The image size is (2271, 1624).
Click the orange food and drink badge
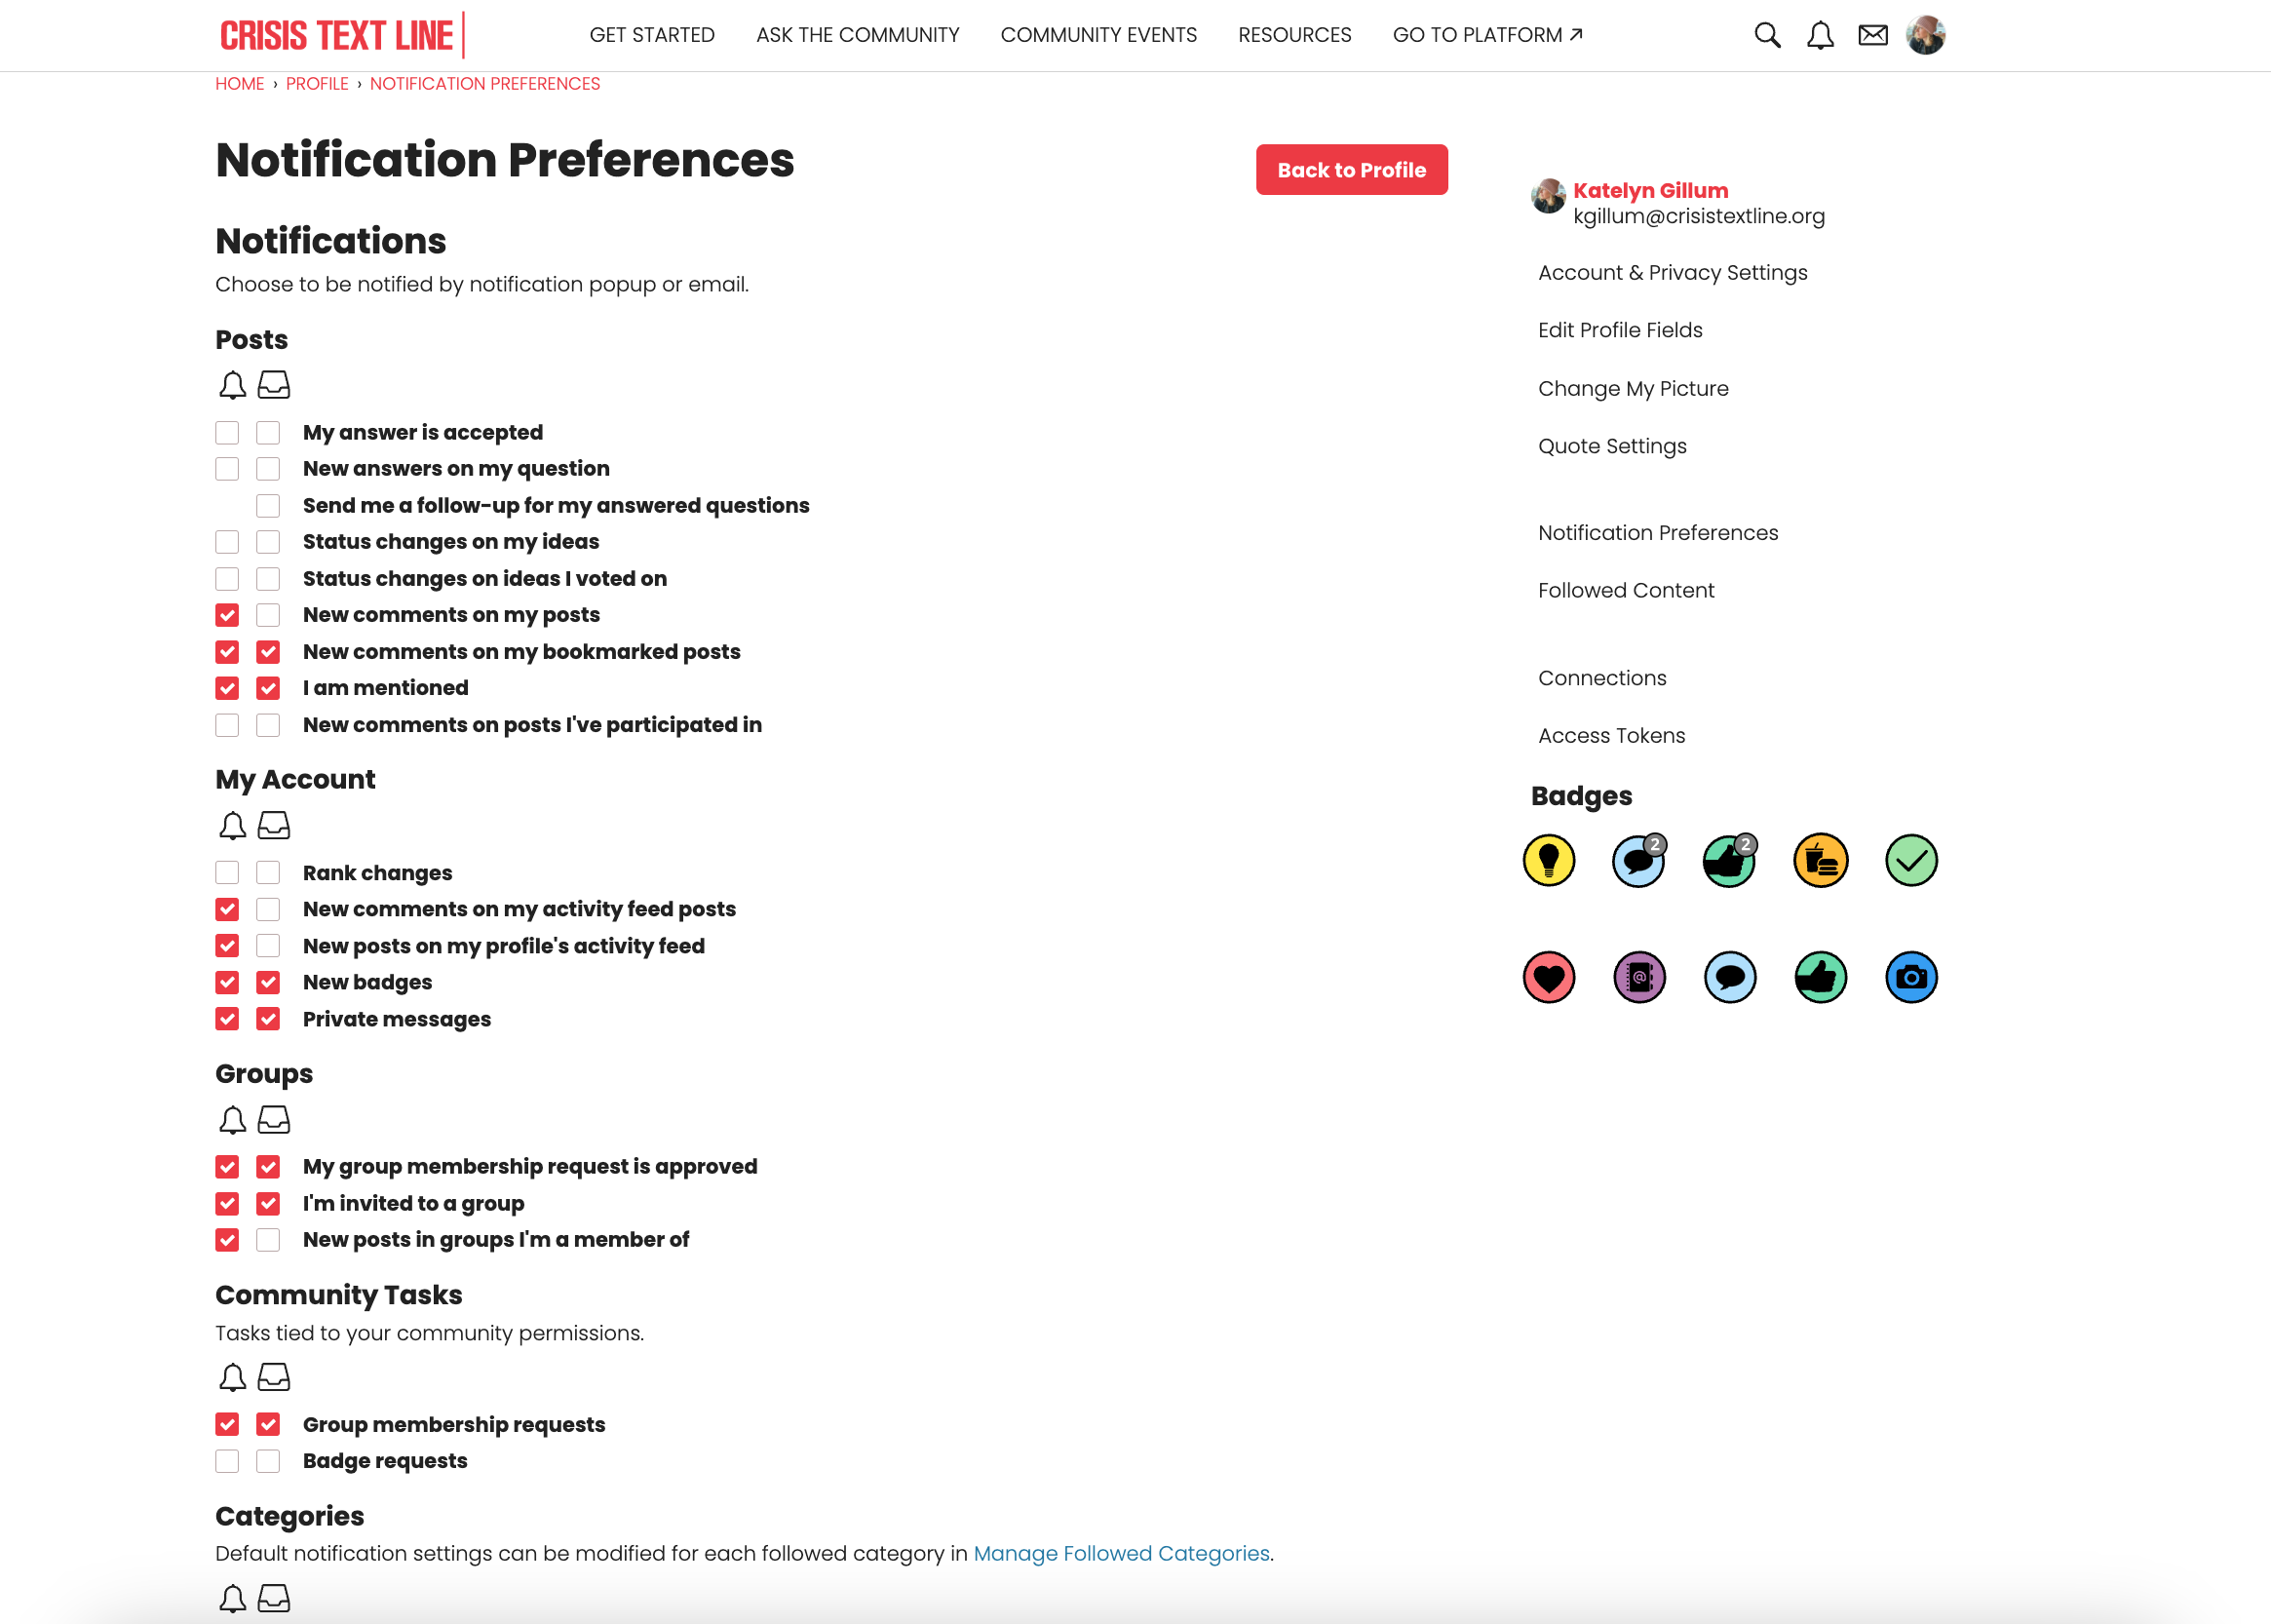pyautogui.click(x=1820, y=860)
